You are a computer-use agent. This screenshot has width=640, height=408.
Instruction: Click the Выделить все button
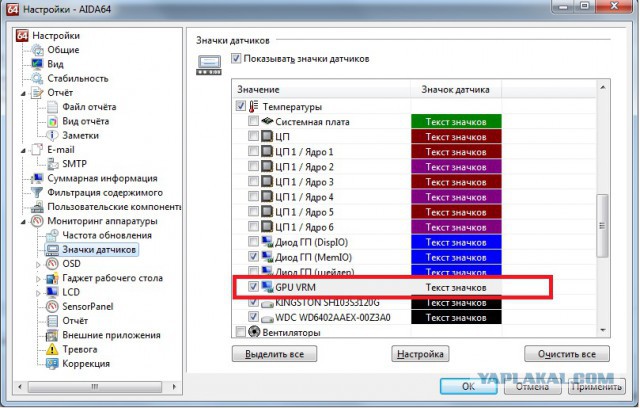click(274, 354)
